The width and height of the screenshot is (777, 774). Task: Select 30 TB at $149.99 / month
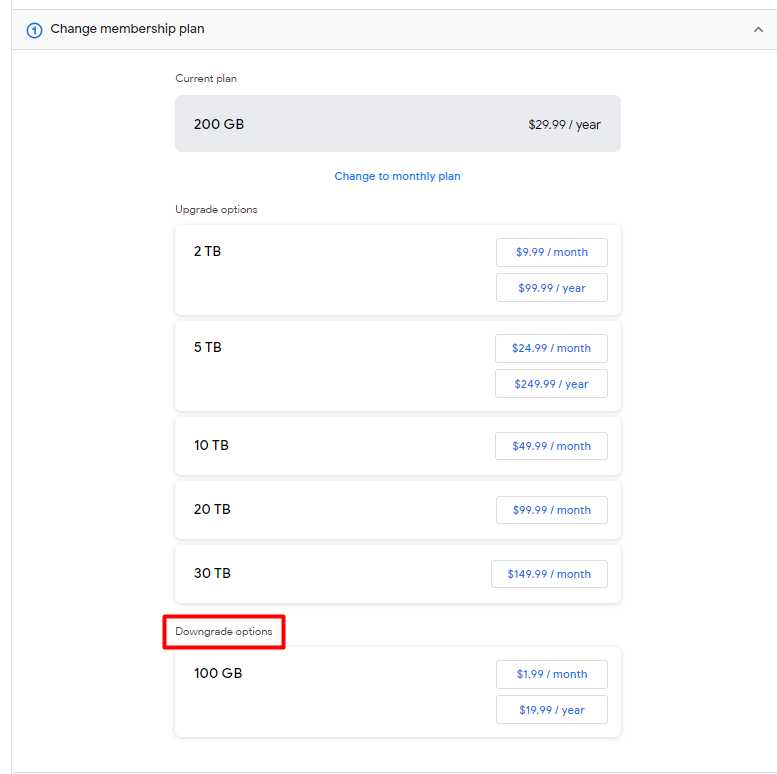tap(549, 574)
